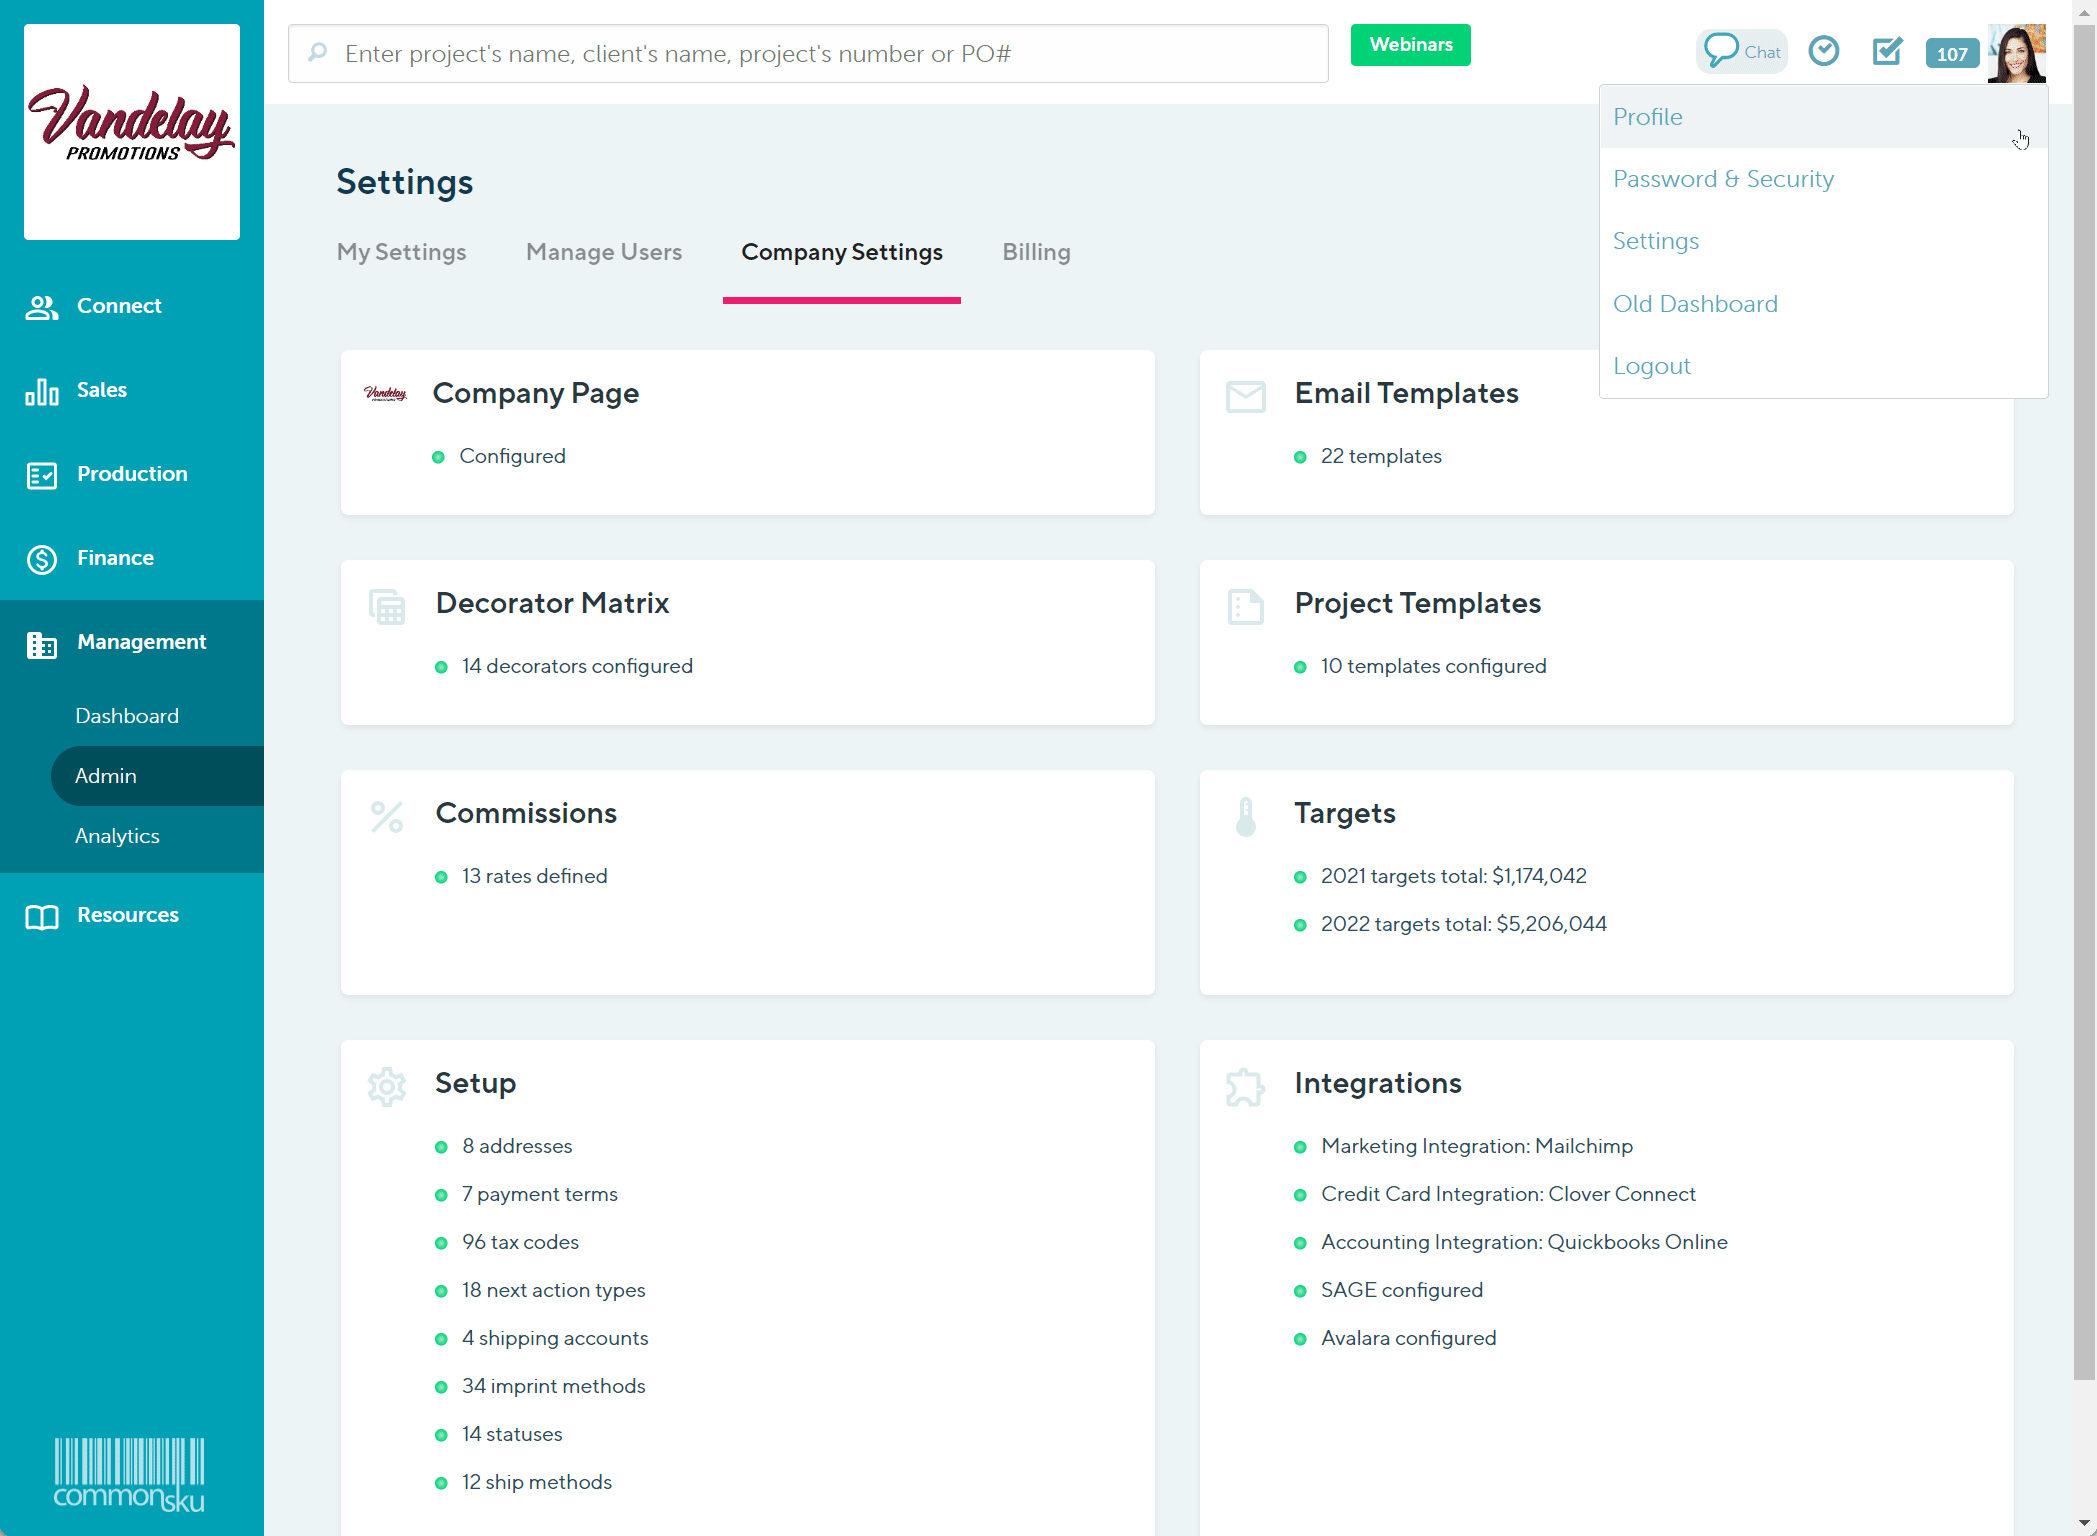Click the green Webinars button
The width and height of the screenshot is (2097, 1536).
[x=1410, y=45]
